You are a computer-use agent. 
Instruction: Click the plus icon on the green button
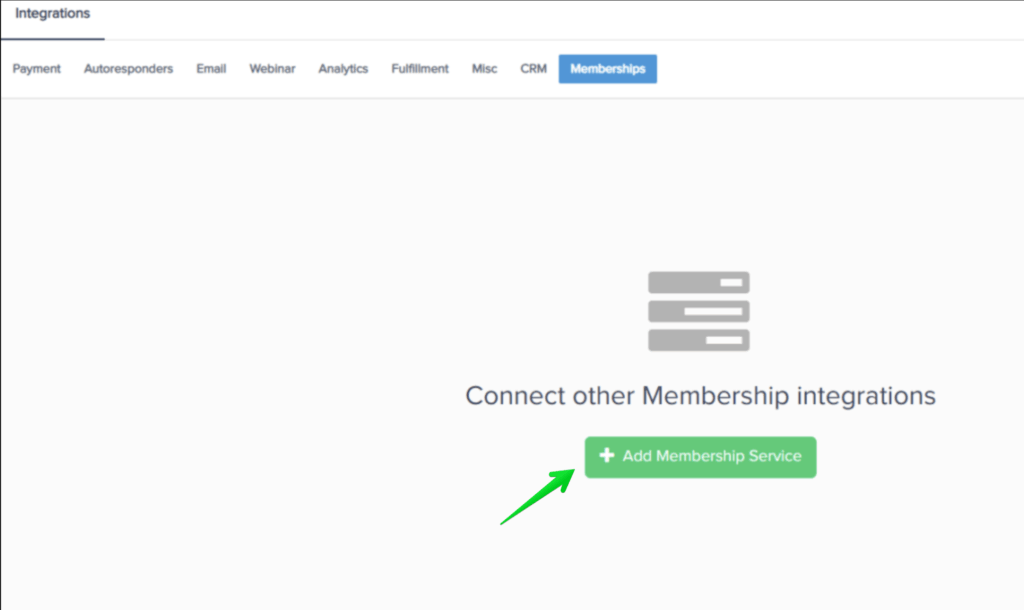tap(606, 456)
